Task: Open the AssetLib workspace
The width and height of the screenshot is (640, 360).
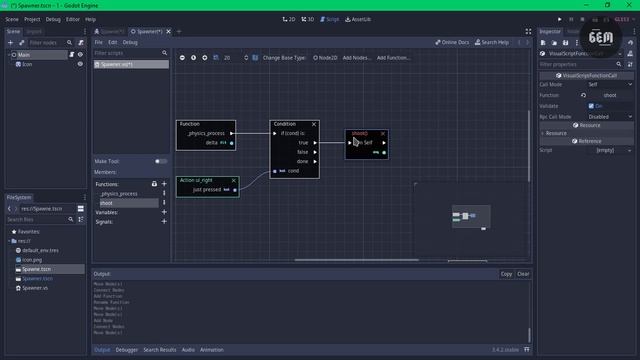Action: [358, 19]
